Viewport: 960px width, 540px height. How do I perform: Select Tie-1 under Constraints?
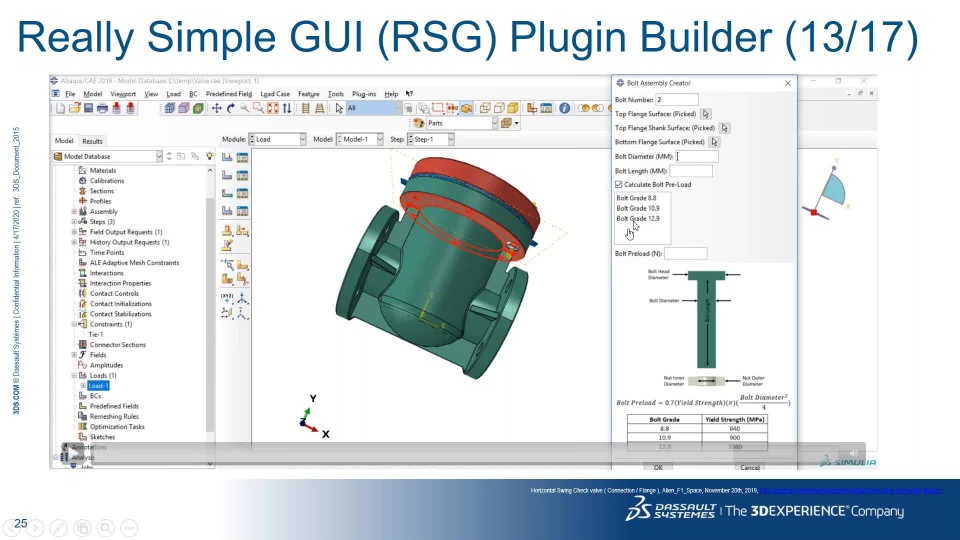pos(96,334)
